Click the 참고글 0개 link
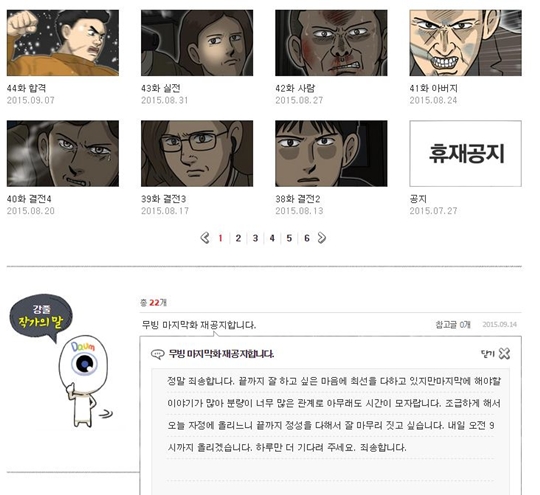The image size is (540, 495). click(453, 324)
